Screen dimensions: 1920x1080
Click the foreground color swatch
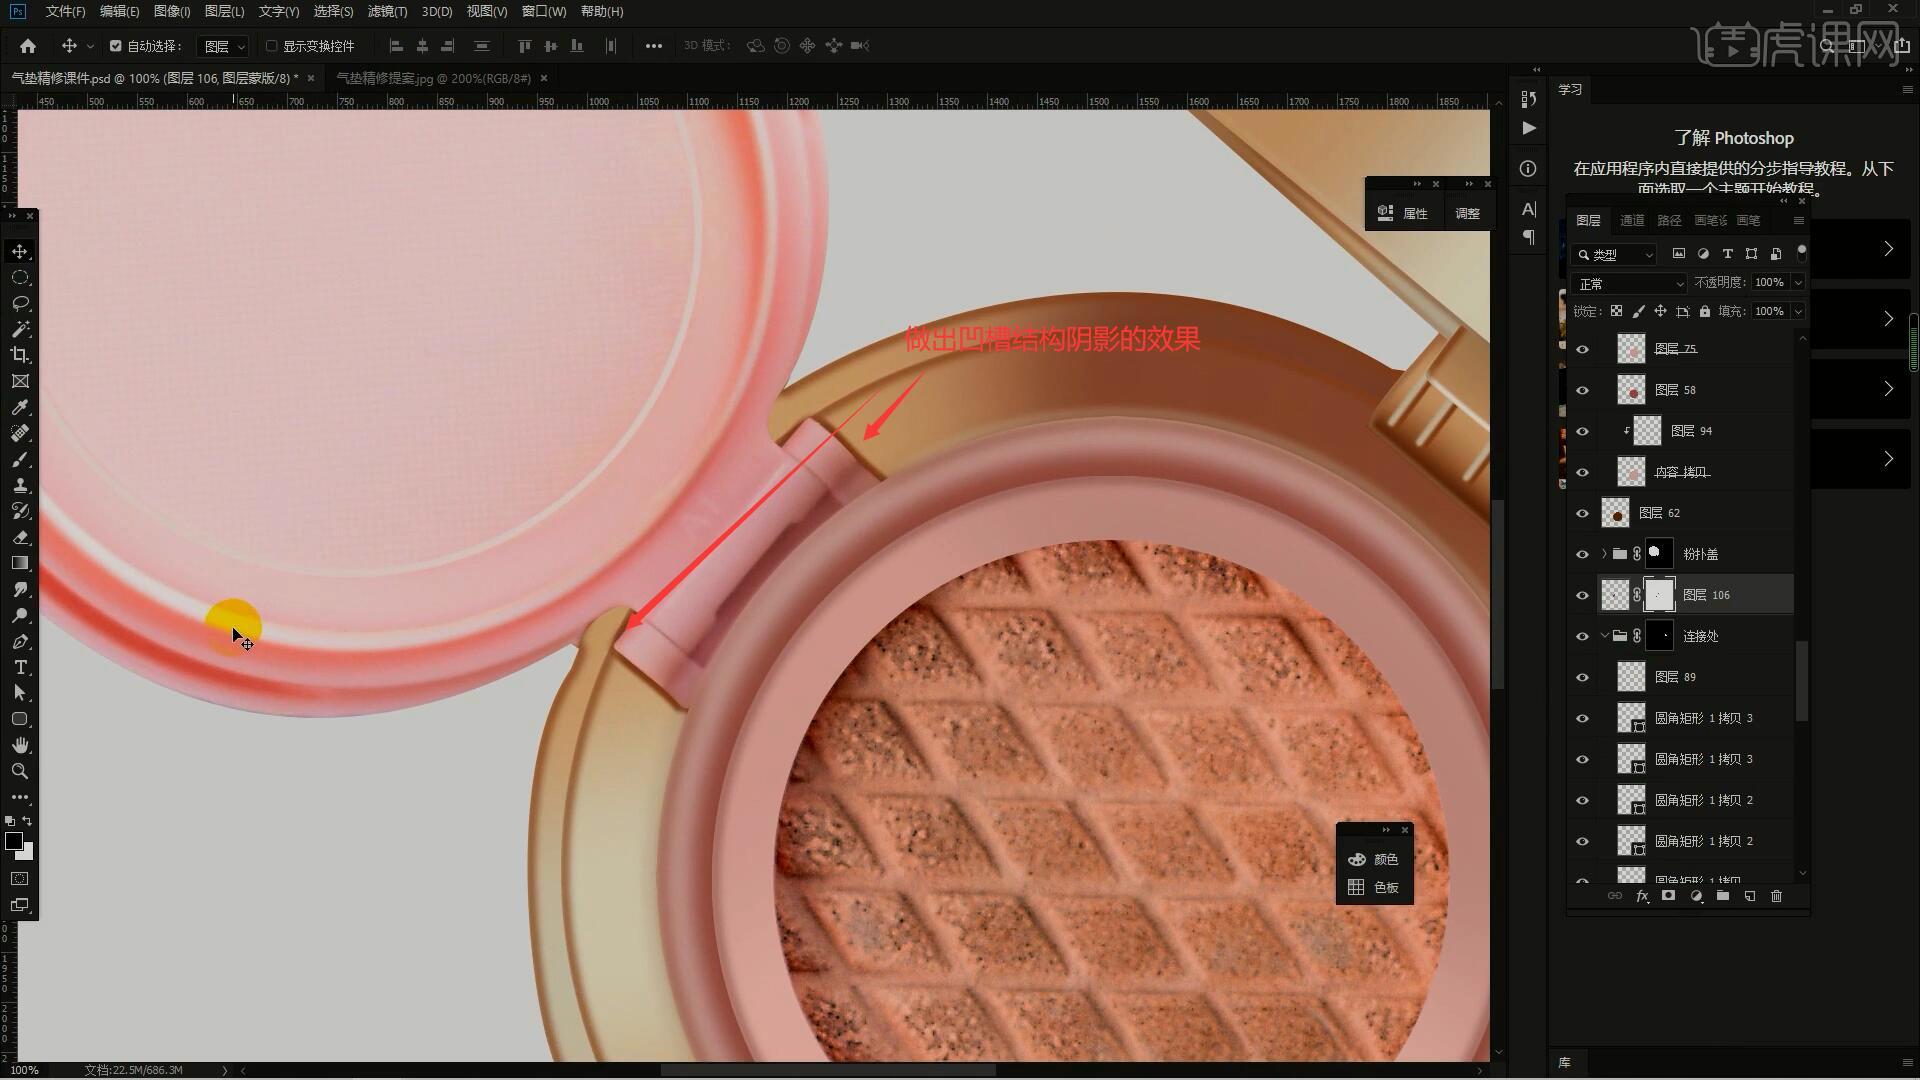click(14, 841)
